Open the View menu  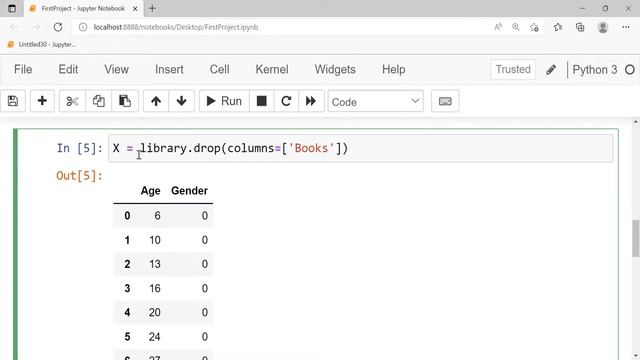coord(116,69)
